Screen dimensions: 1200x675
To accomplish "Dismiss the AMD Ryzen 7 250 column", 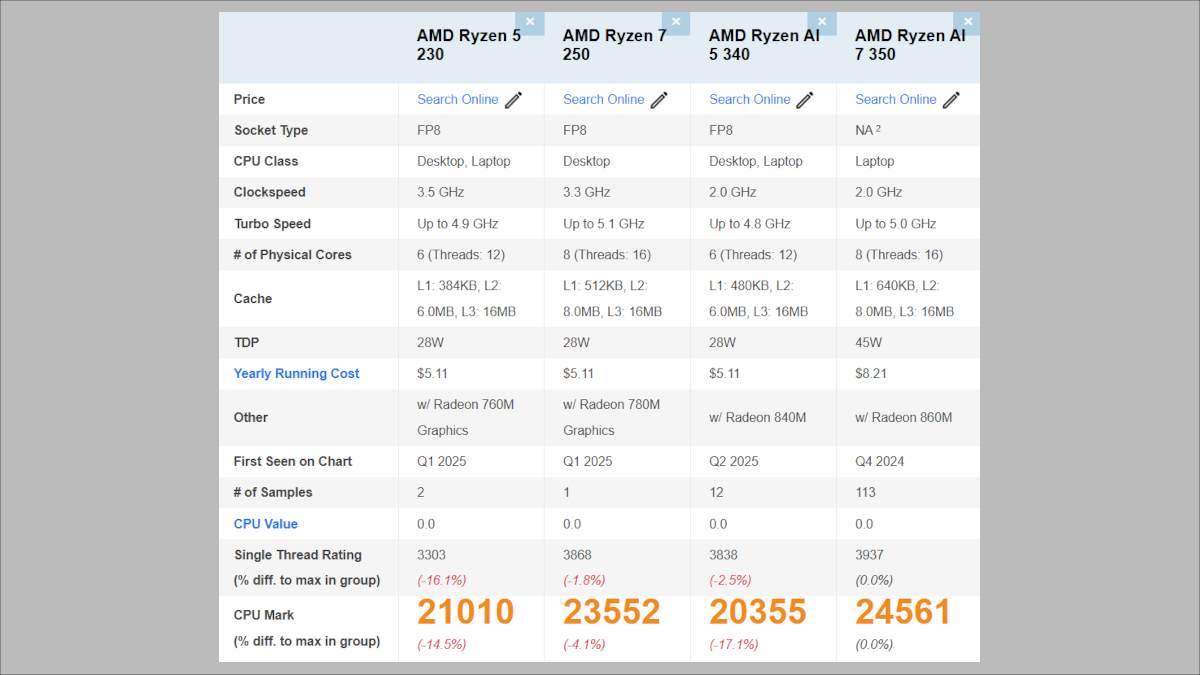I will click(676, 21).
